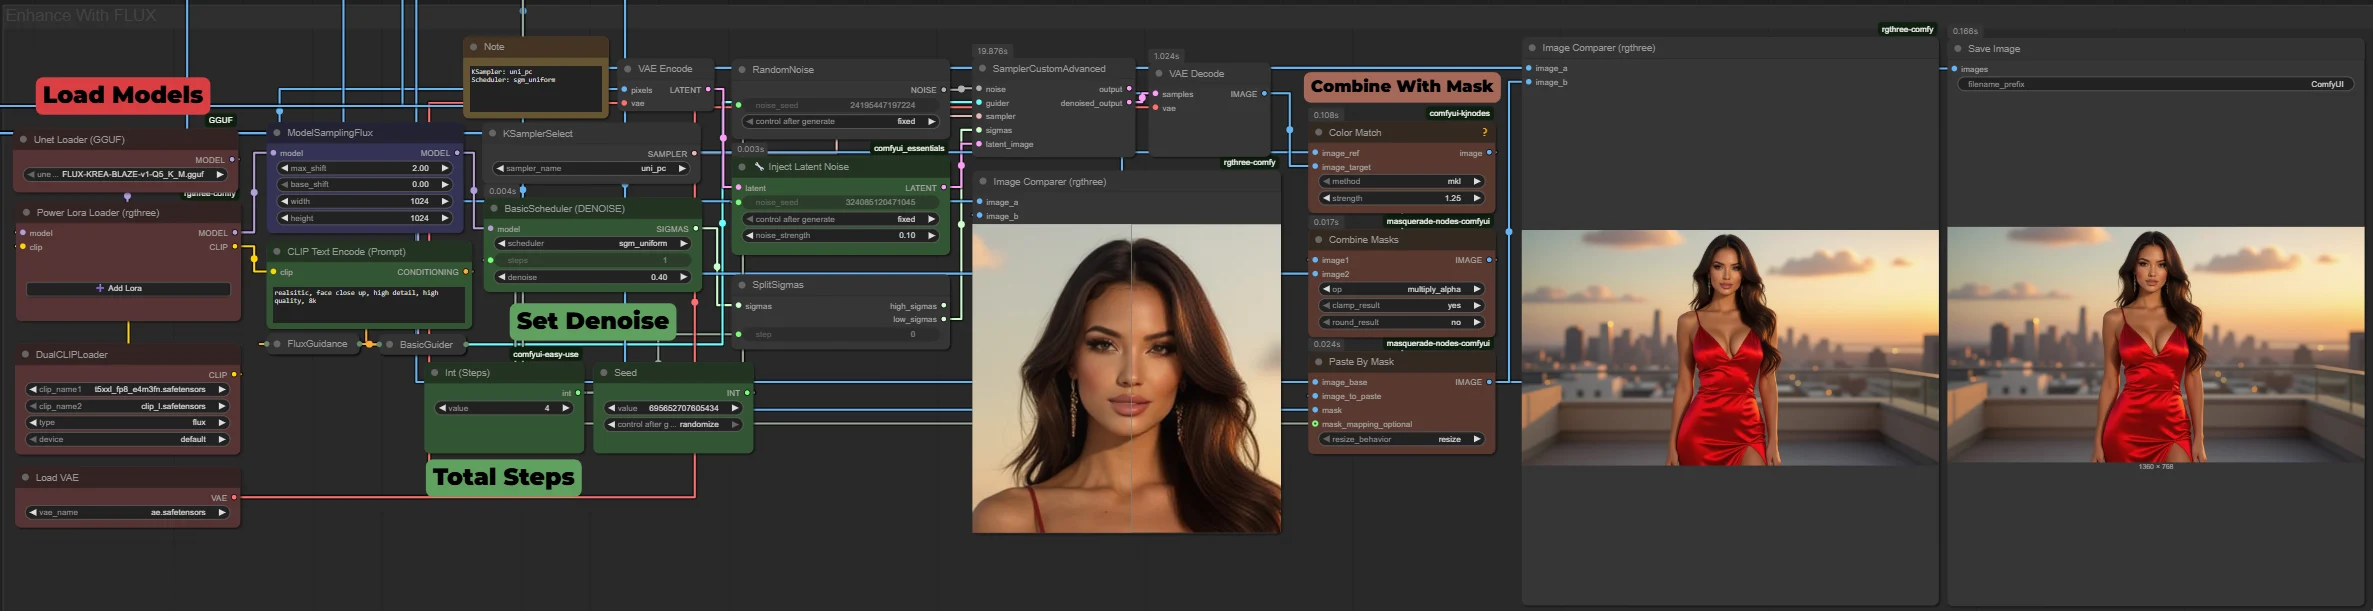The width and height of the screenshot is (2373, 611).
Task: Collapse the Seed node dot
Action: (x=604, y=373)
